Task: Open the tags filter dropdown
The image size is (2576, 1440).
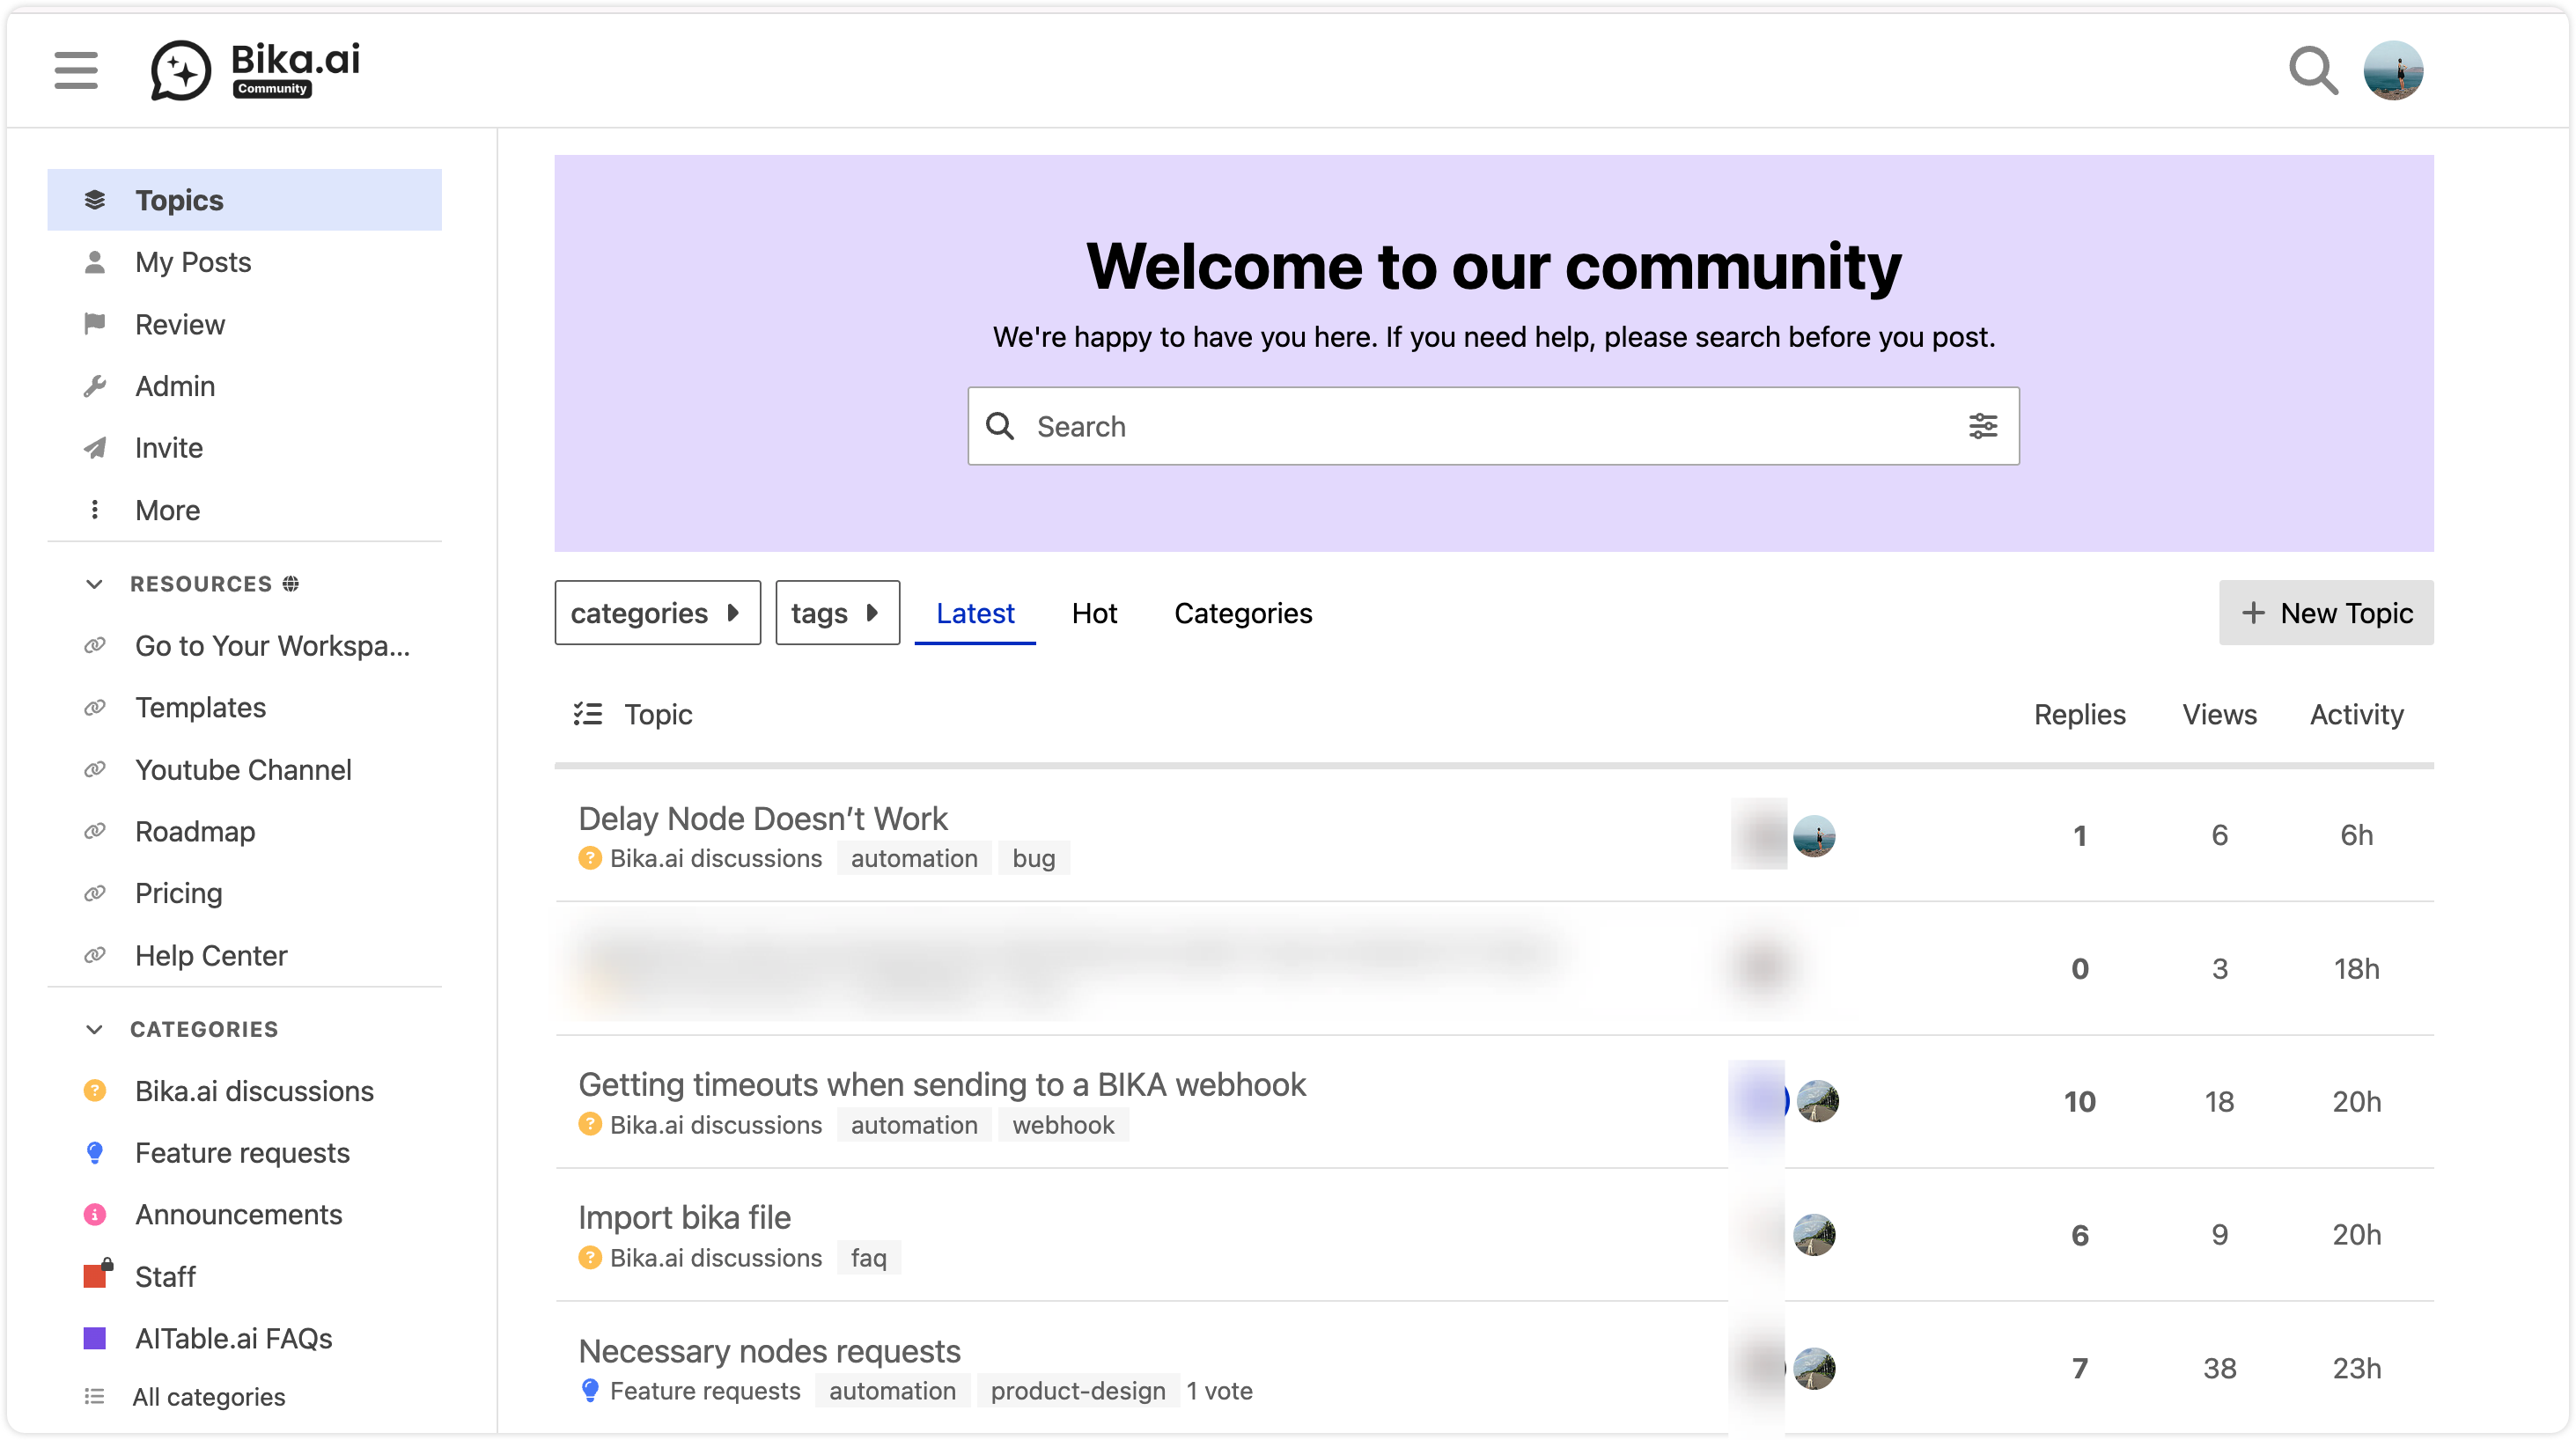Action: 837,612
